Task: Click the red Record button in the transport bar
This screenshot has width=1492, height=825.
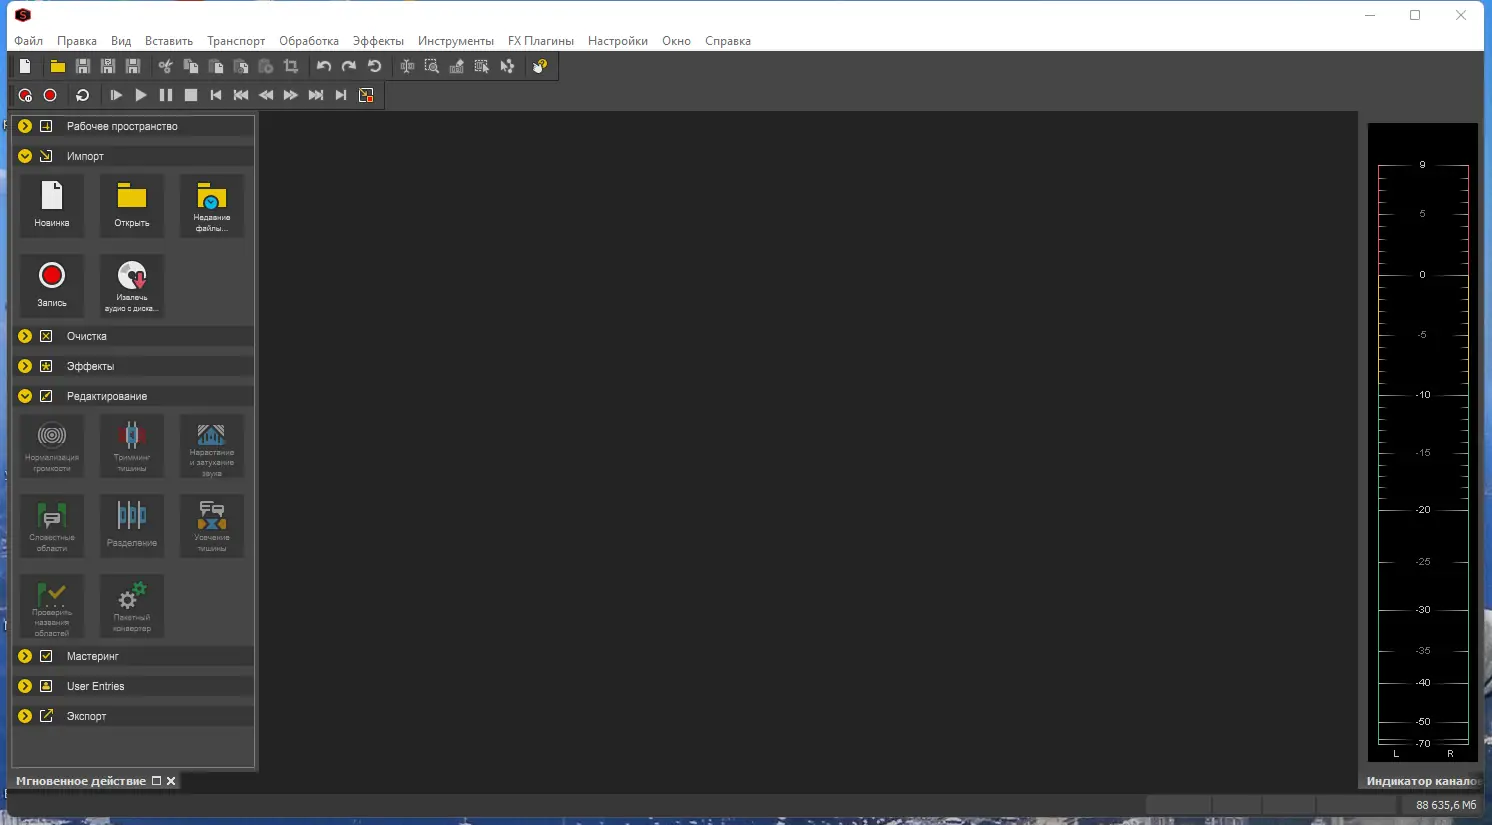Action: [50, 95]
